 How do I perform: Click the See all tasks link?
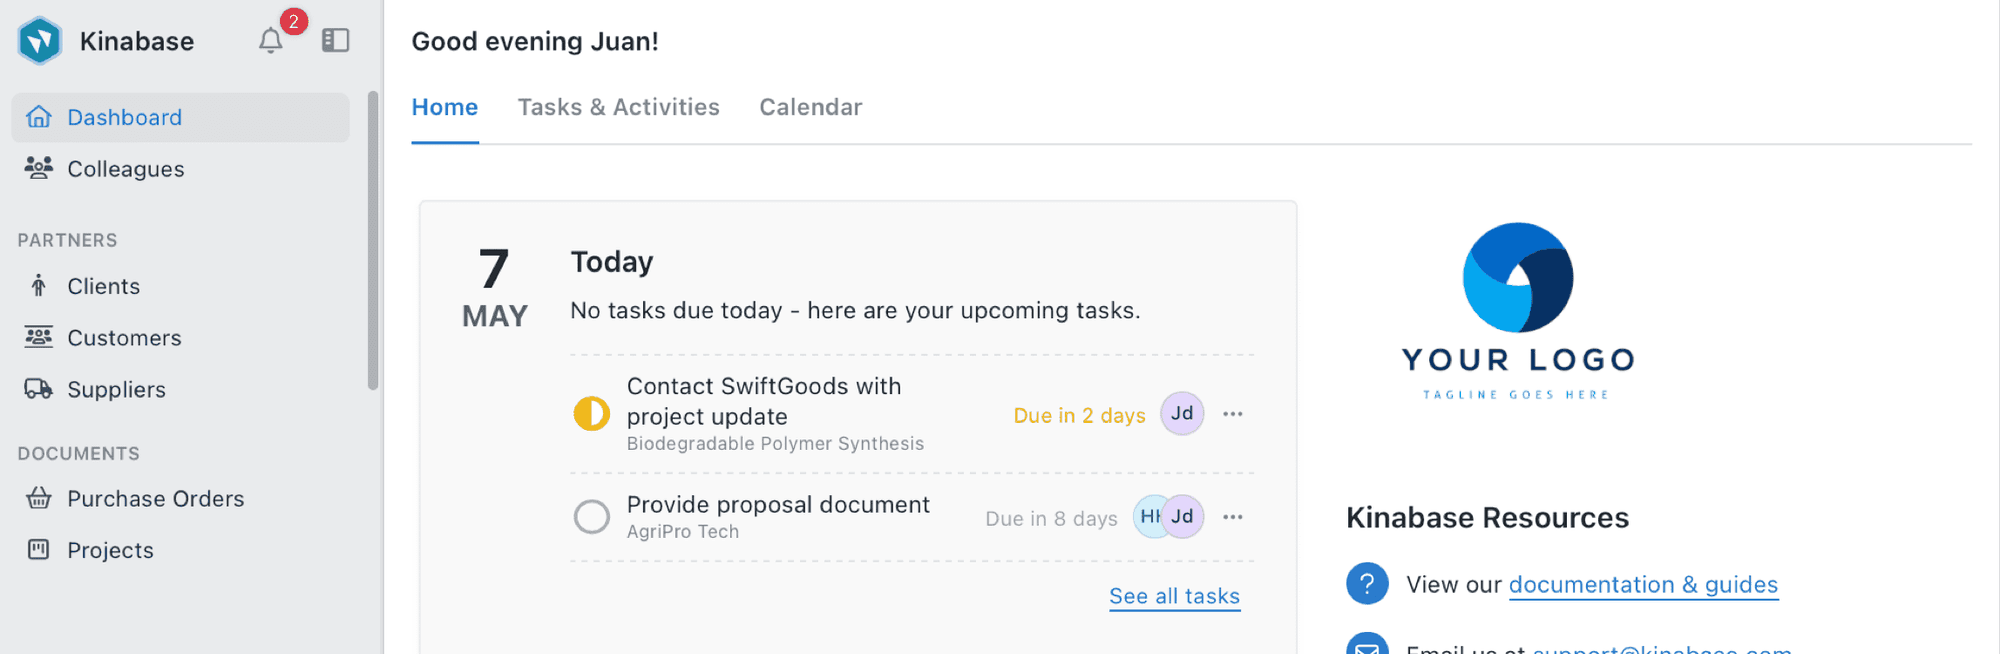(1174, 596)
